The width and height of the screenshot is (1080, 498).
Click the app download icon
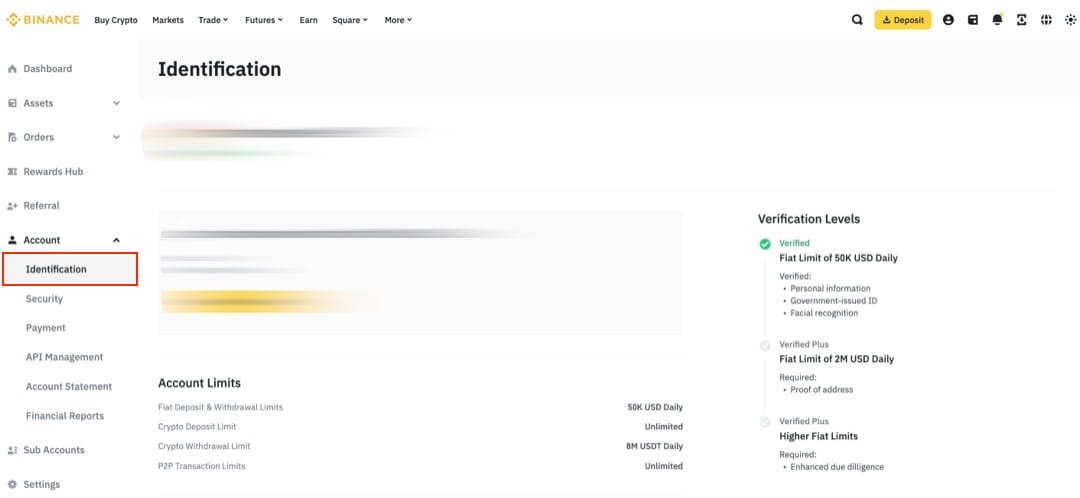point(1021,20)
